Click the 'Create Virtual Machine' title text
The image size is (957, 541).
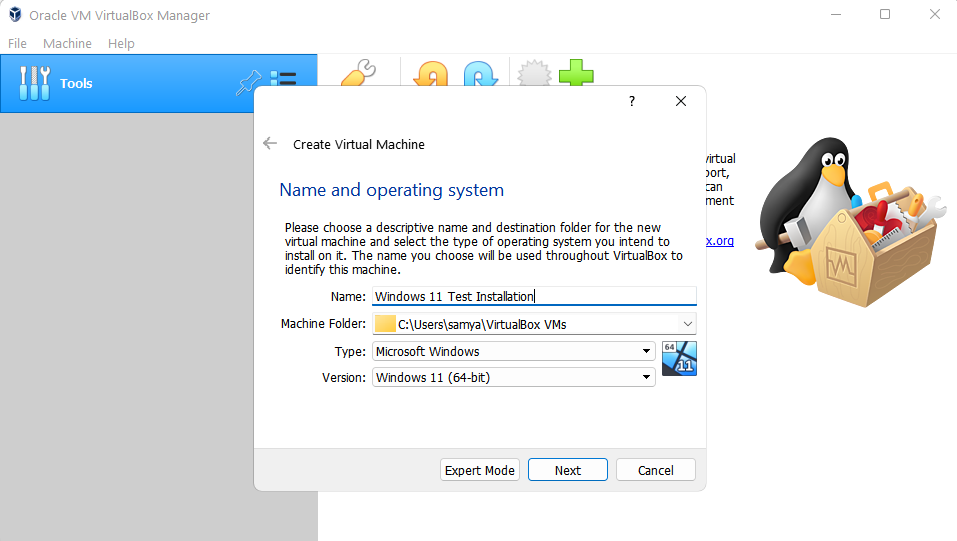pyautogui.click(x=359, y=144)
